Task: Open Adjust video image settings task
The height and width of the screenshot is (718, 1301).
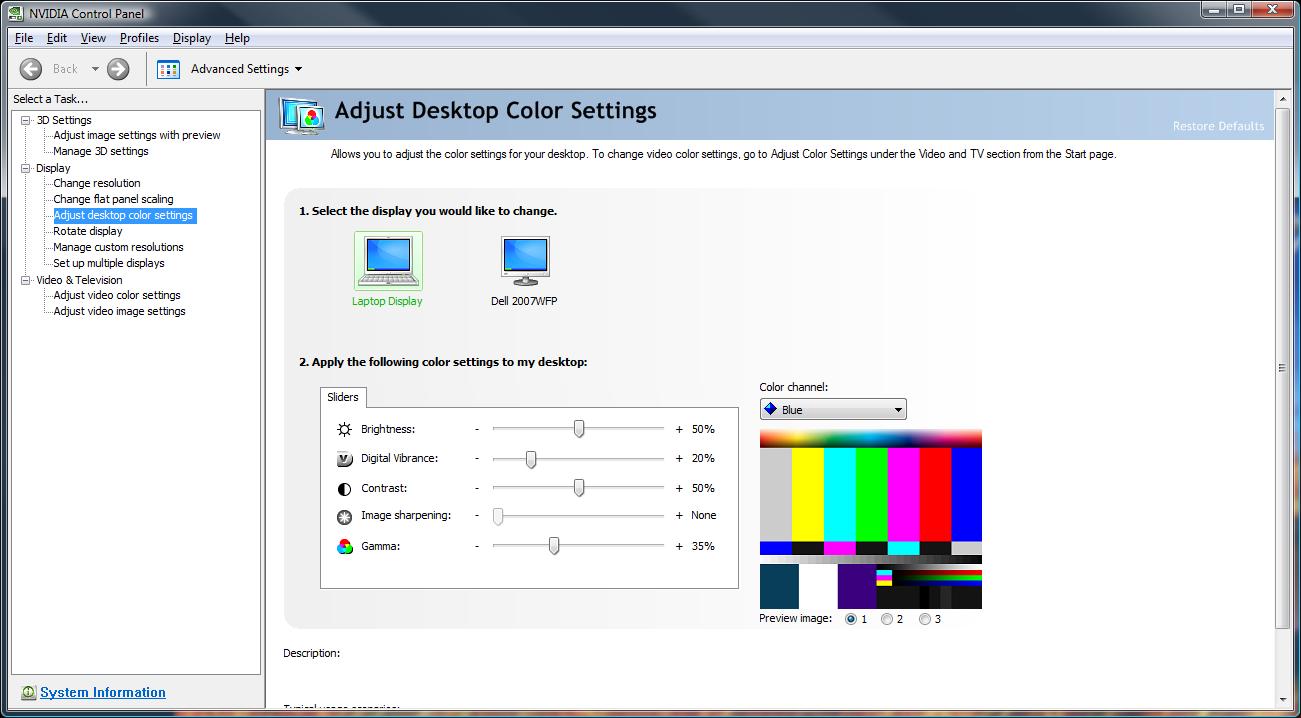Action: tap(119, 311)
